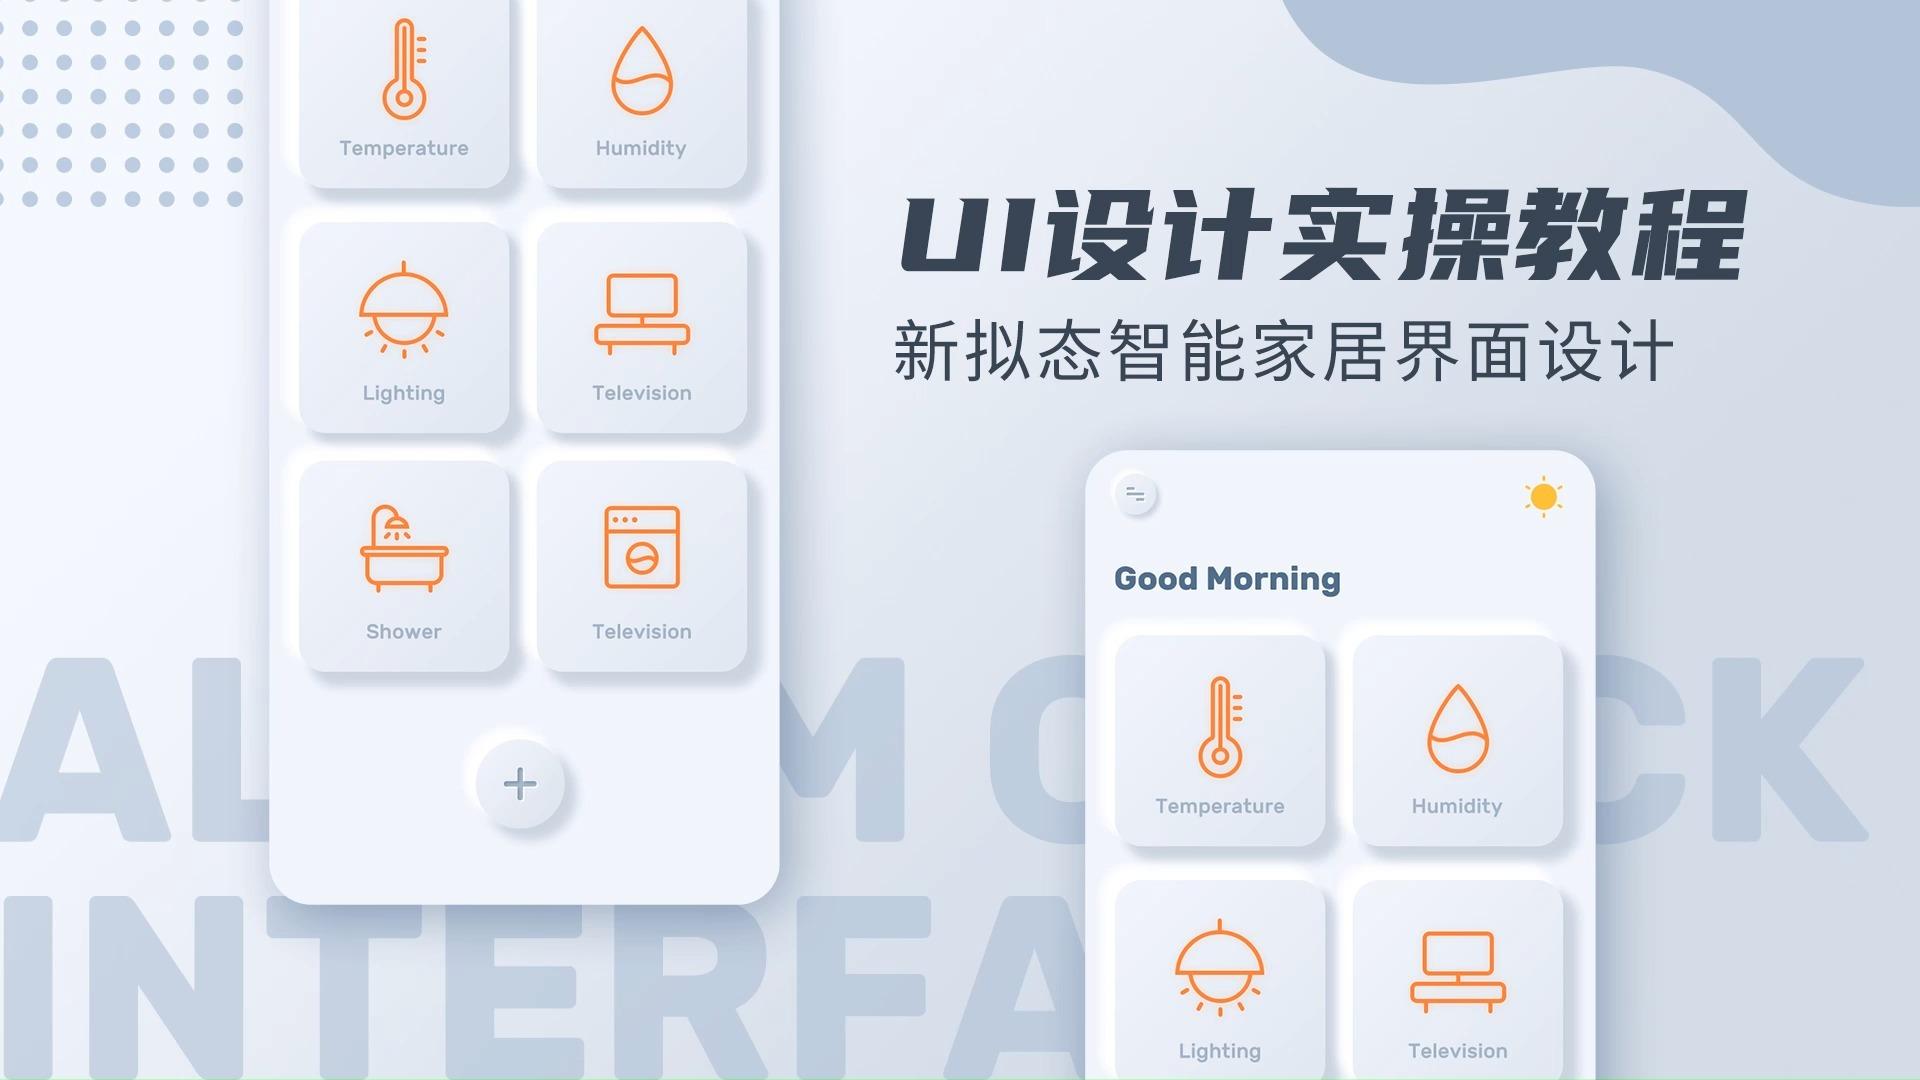Click the Shower appliance icon
Image resolution: width=1920 pixels, height=1080 pixels.
point(402,556)
